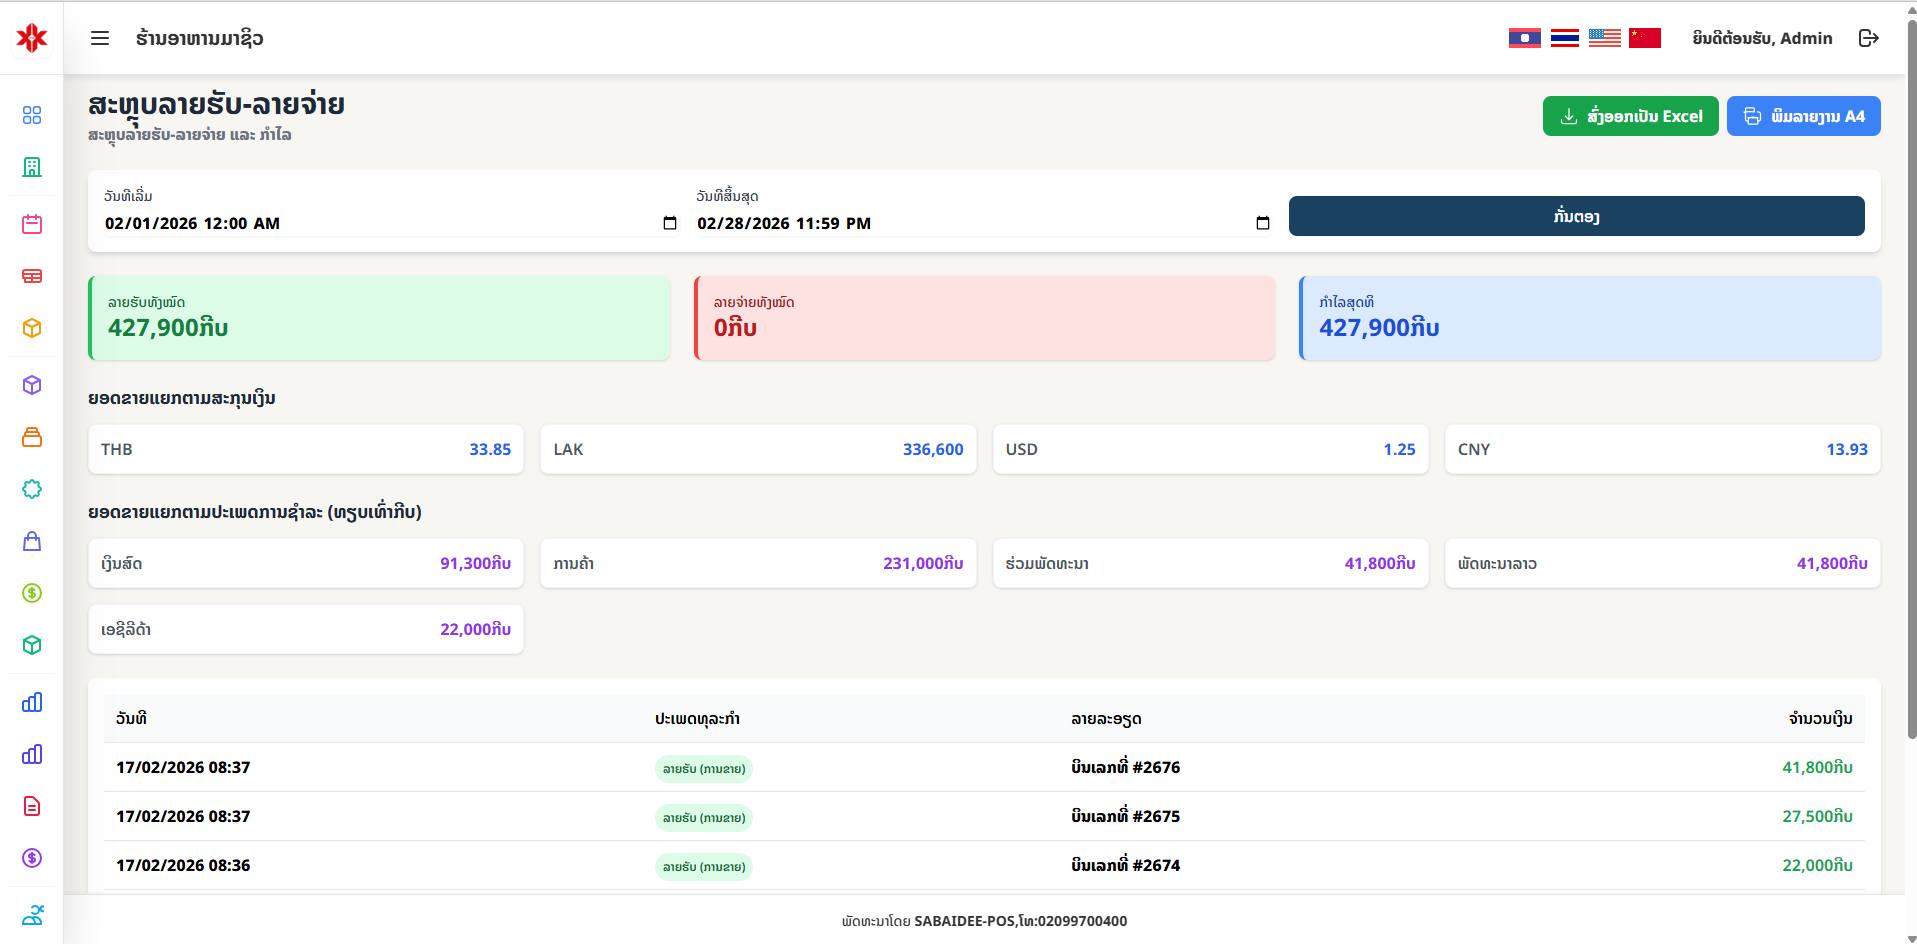Viewport: 1917px width, 944px height.
Task: Click the purple shopping bag sidebar icon
Action: pyautogui.click(x=32, y=541)
